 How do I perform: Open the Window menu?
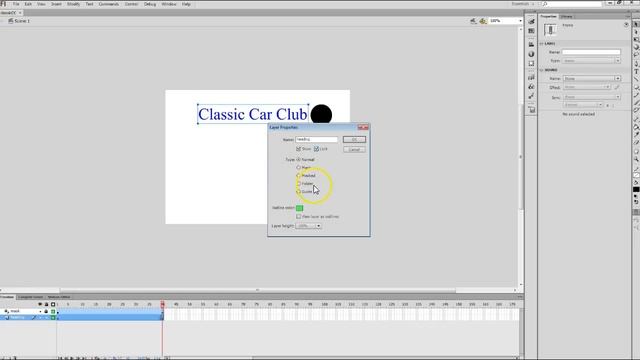click(169, 4)
